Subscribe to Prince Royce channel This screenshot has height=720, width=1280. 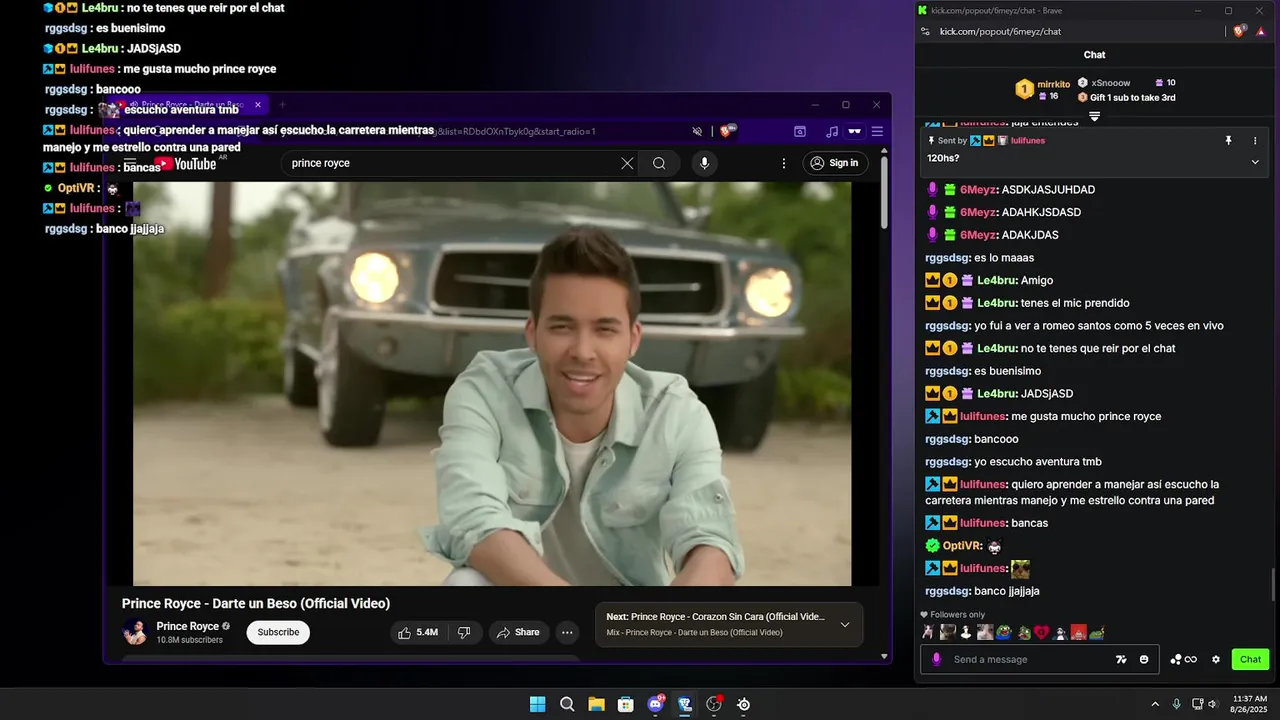278,632
